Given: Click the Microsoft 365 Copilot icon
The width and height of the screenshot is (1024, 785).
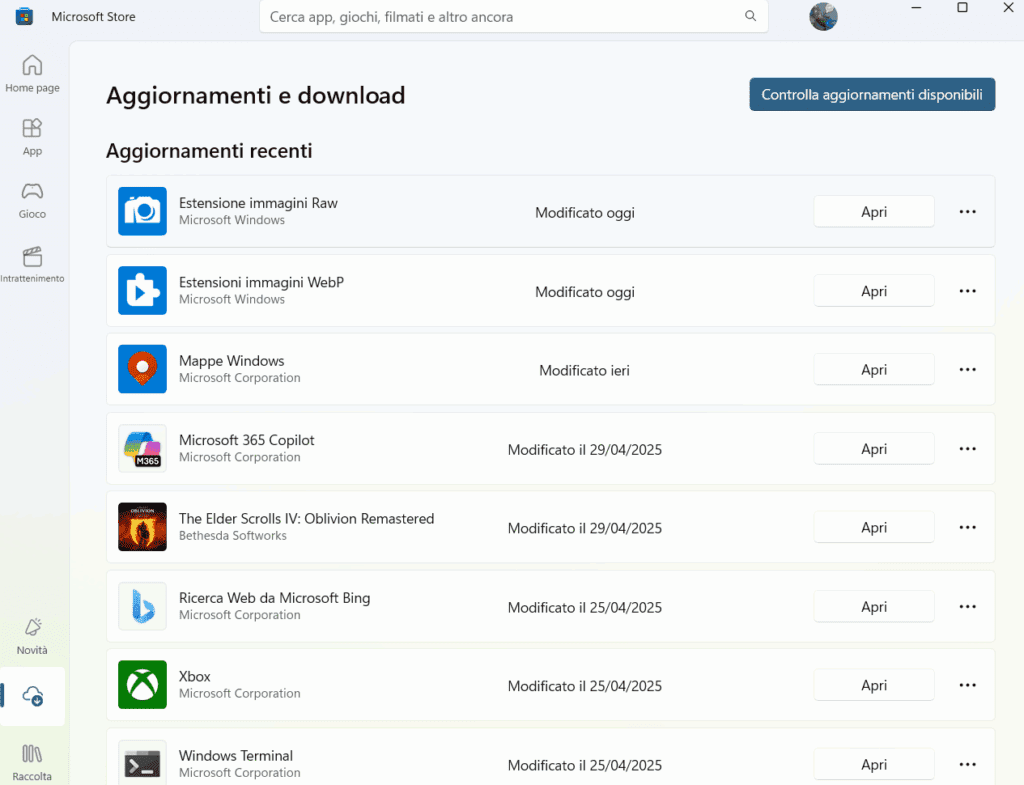Looking at the screenshot, I should tap(142, 448).
